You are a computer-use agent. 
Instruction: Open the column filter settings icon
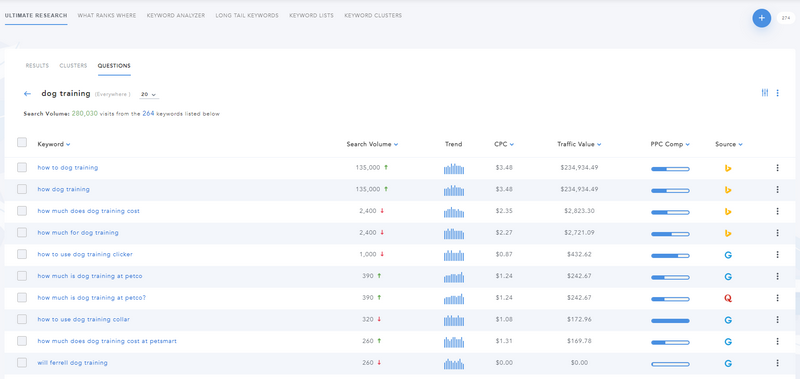(765, 93)
